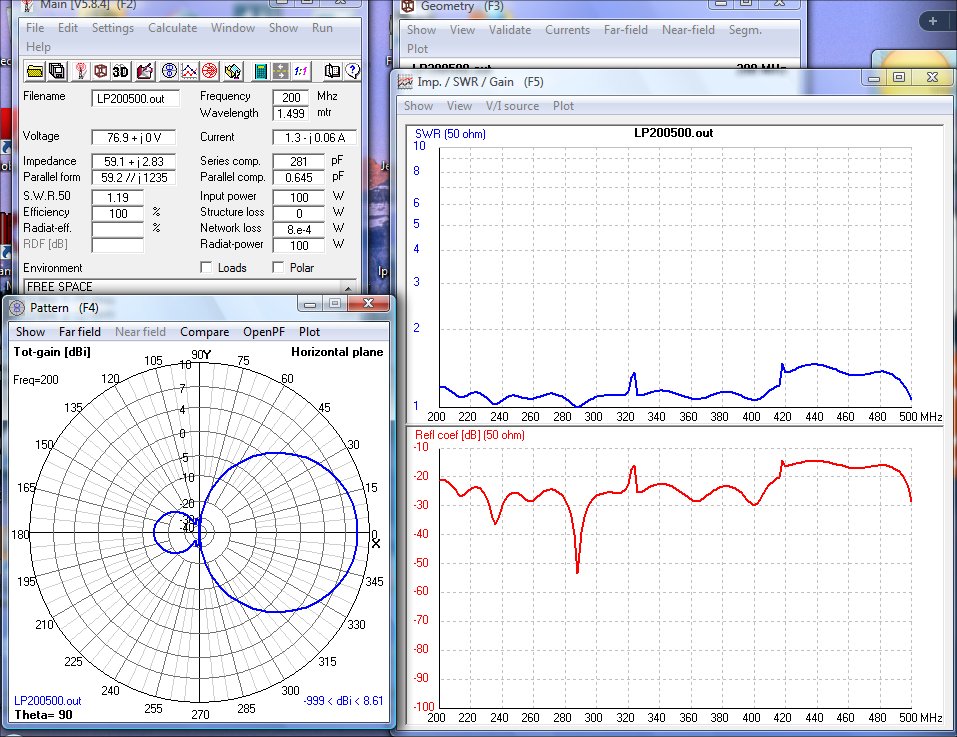Expand the V/I source menu
This screenshot has width=957, height=737.
(x=512, y=106)
